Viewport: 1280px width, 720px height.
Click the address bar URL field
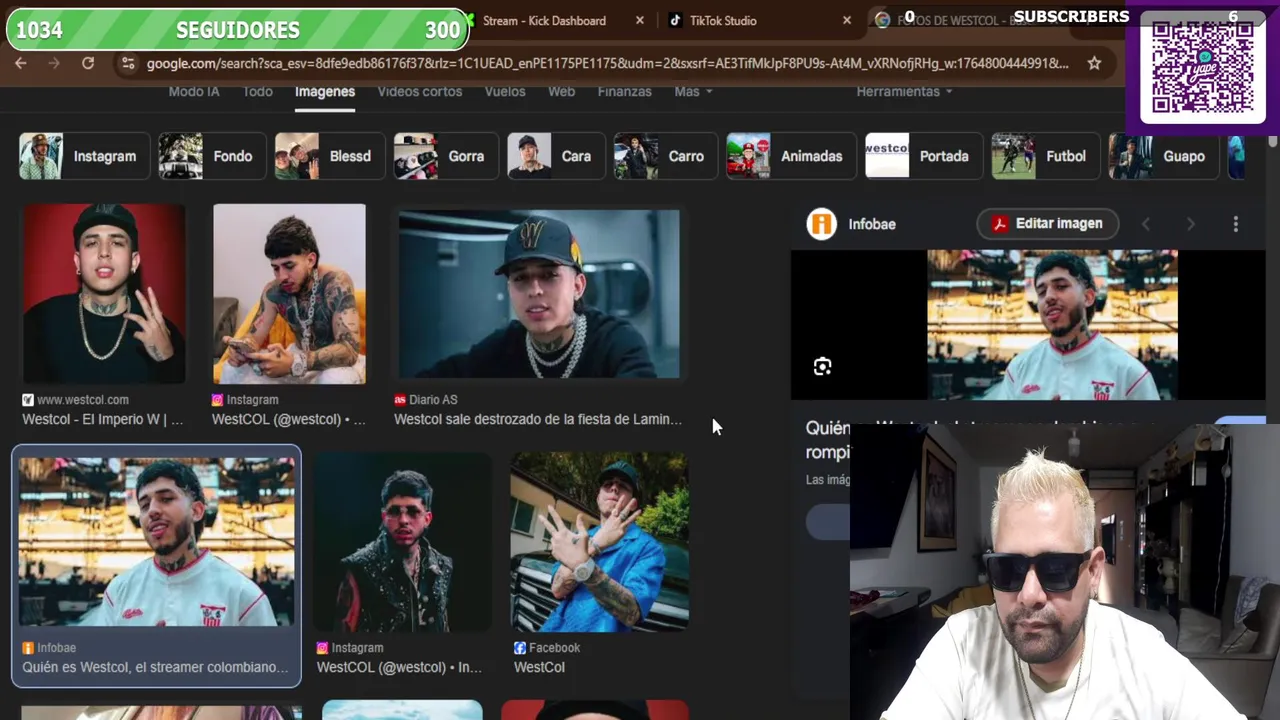[x=607, y=63]
